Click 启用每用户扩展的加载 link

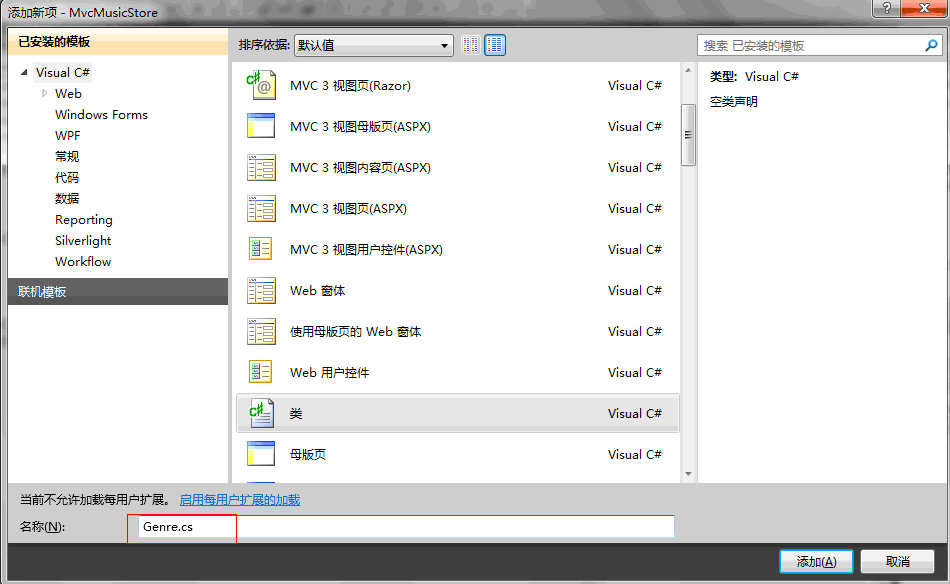coord(240,500)
